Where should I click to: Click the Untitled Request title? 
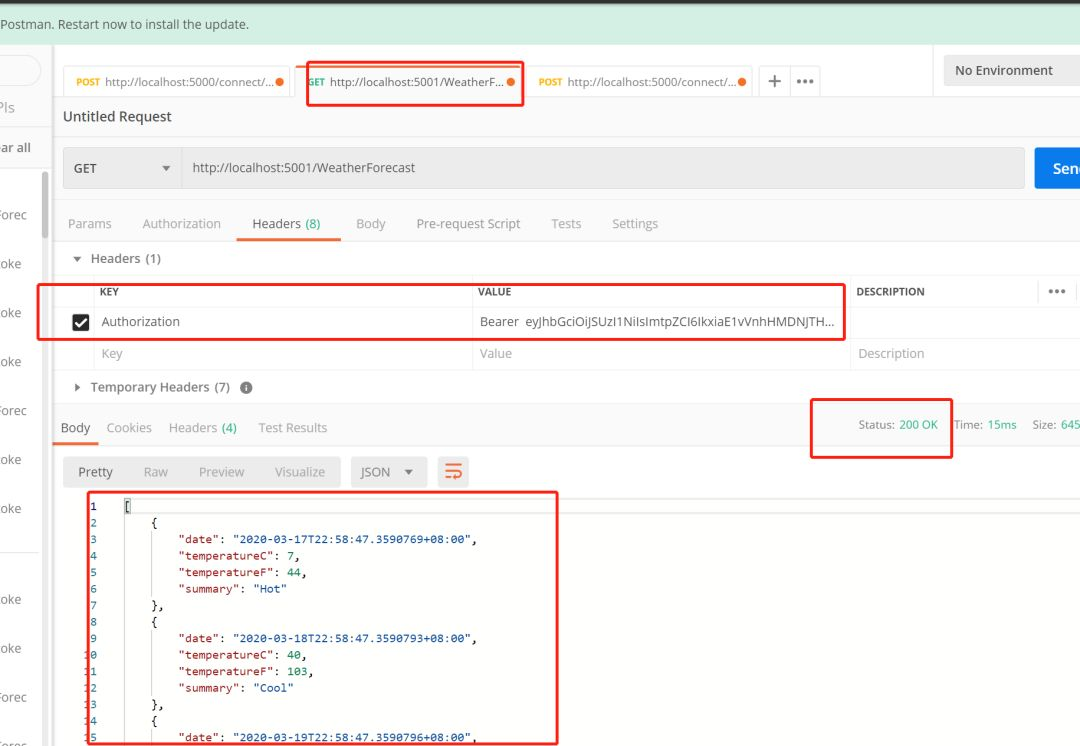coord(117,116)
